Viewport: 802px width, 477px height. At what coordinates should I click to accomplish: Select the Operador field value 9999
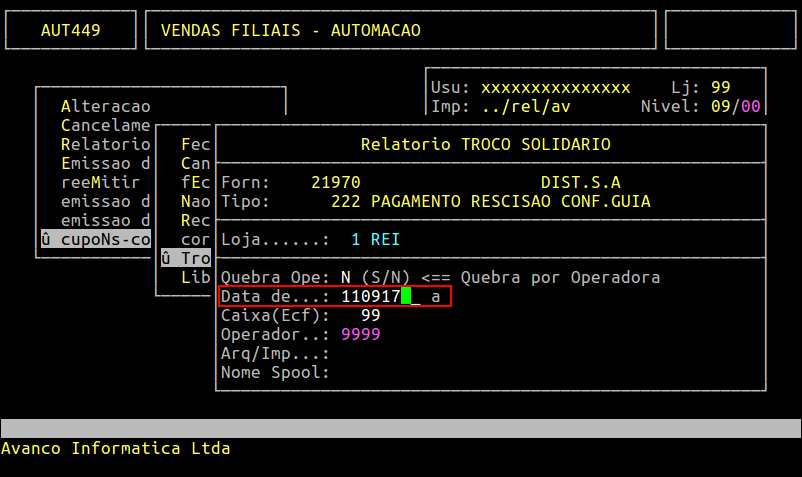pyautogui.click(x=360, y=335)
